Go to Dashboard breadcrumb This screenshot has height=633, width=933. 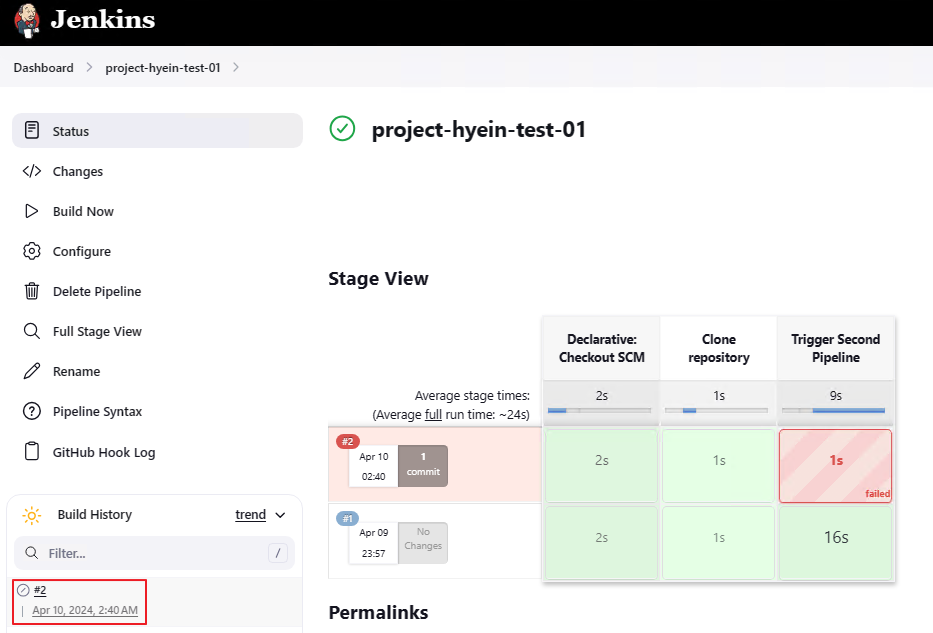pyautogui.click(x=43, y=68)
